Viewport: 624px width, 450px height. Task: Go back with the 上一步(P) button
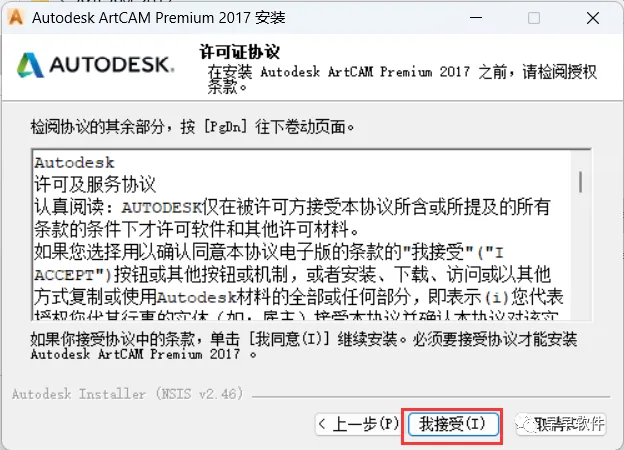(357, 424)
